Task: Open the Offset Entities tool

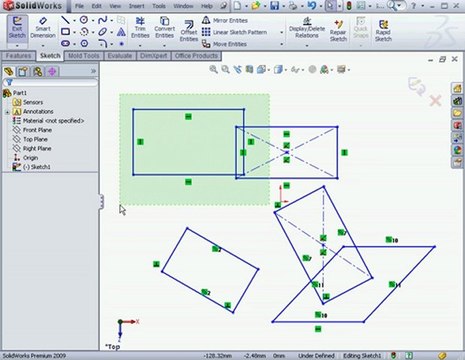Action: tap(189, 31)
